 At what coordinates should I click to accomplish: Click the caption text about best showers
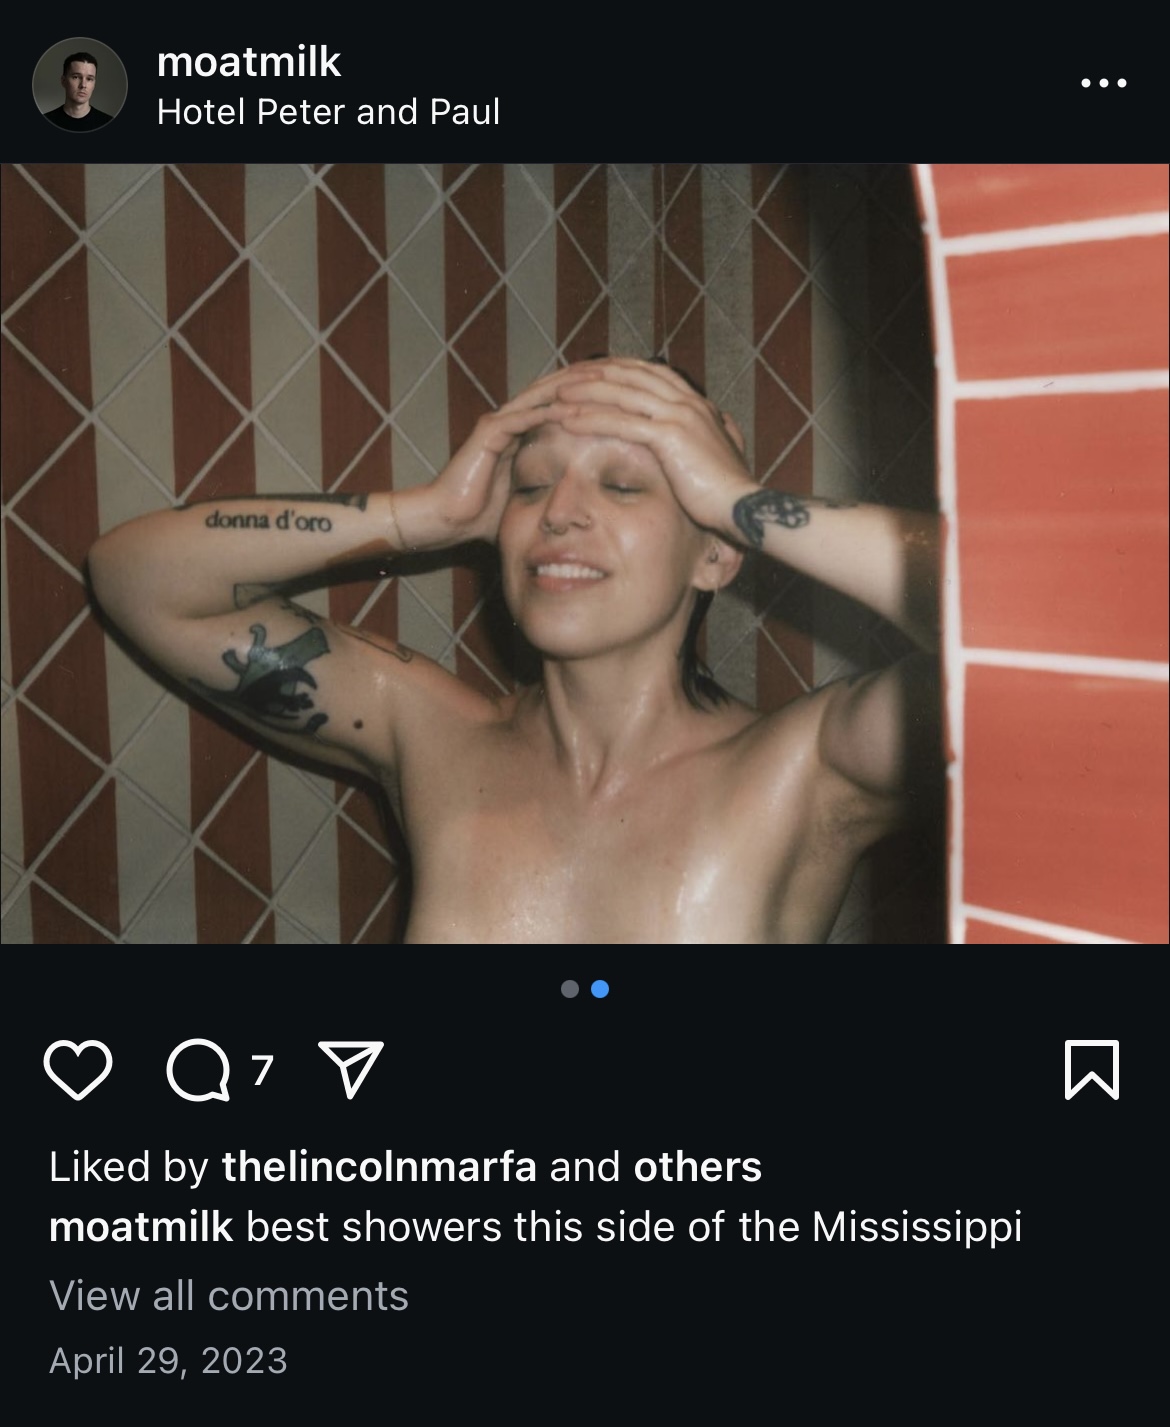(x=634, y=1227)
